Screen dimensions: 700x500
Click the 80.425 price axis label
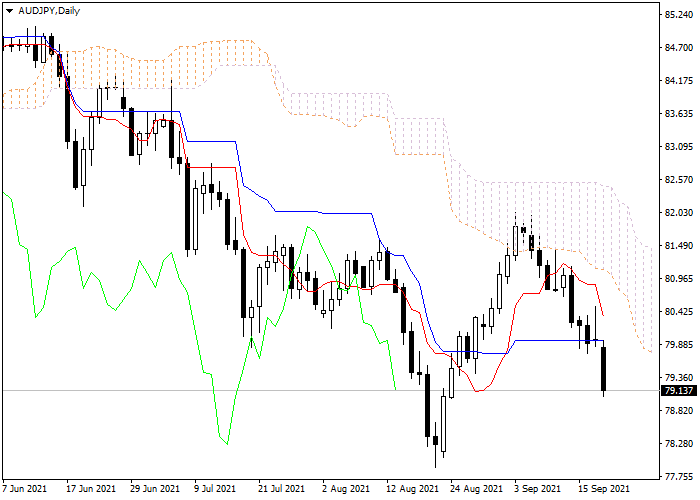click(x=679, y=312)
